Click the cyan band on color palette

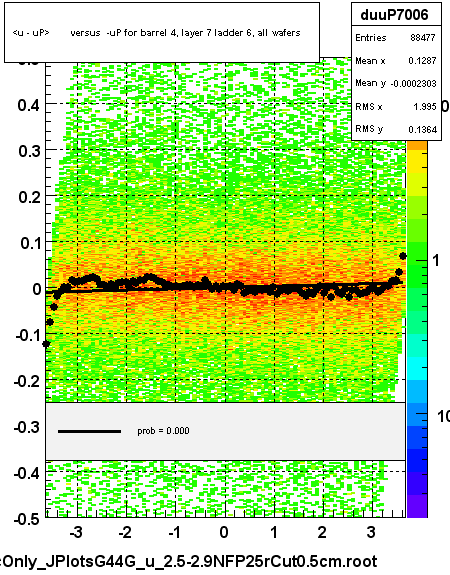417,369
